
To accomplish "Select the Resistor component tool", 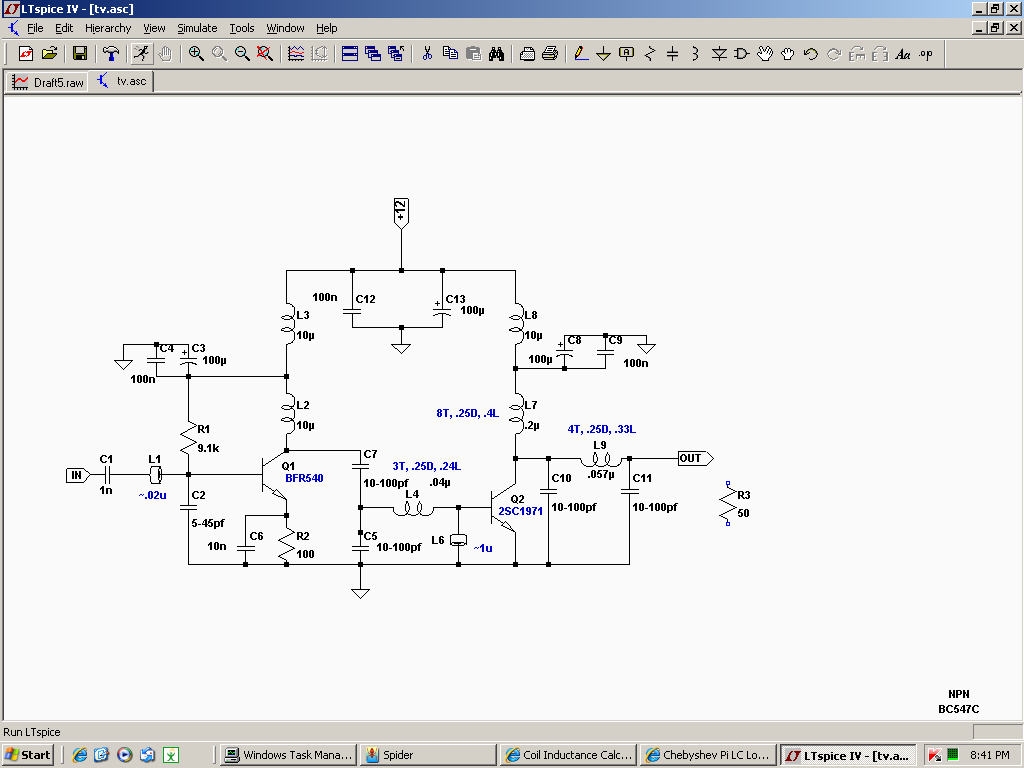I will click(650, 54).
